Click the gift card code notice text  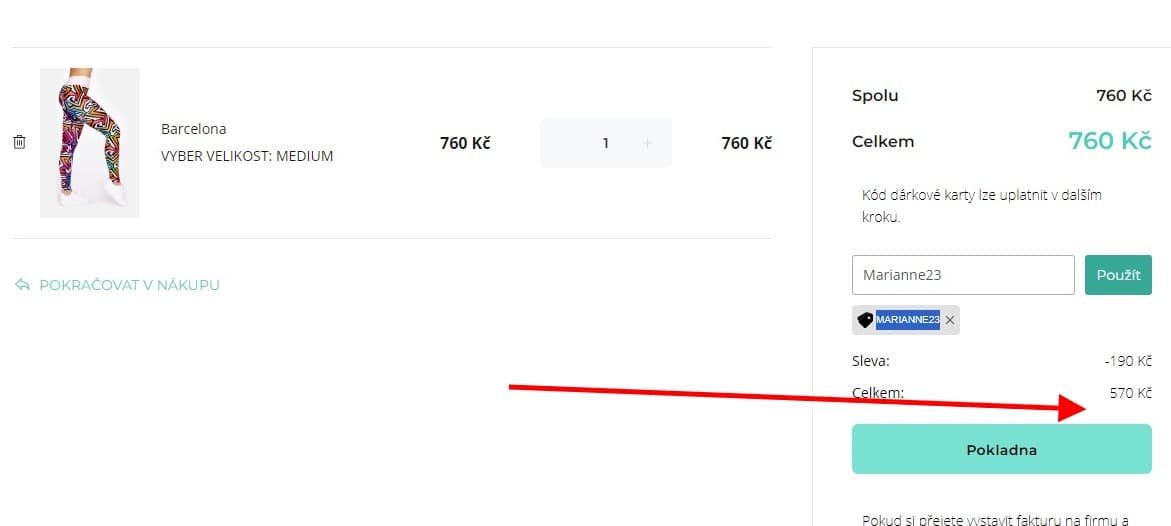[981, 206]
